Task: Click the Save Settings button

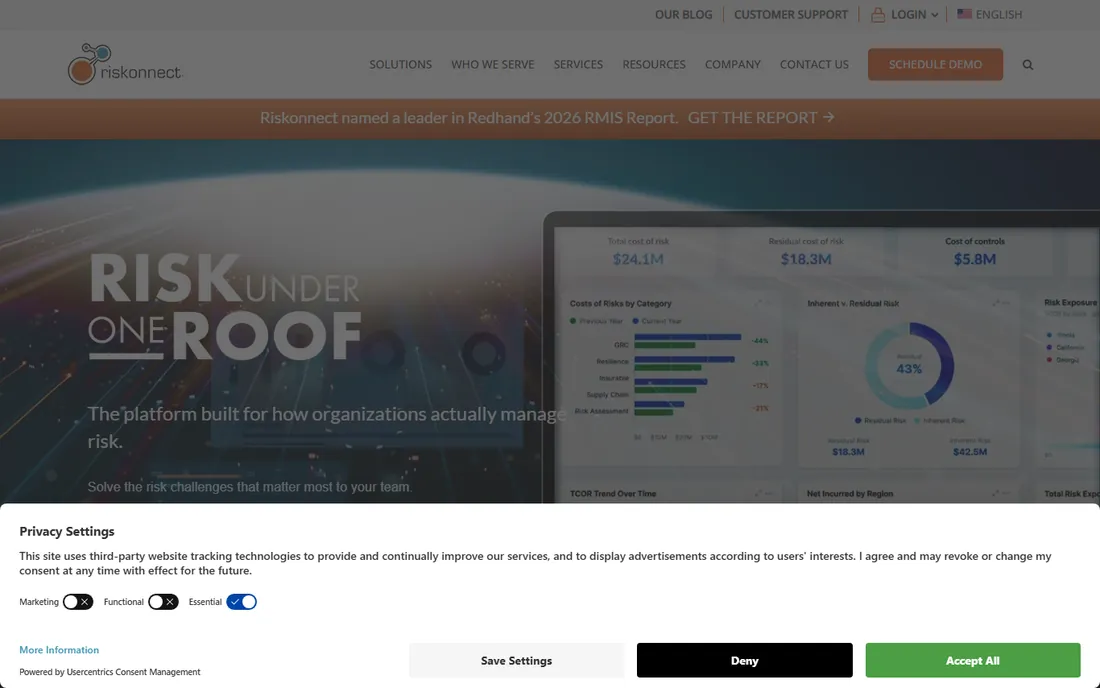Action: pos(516,661)
